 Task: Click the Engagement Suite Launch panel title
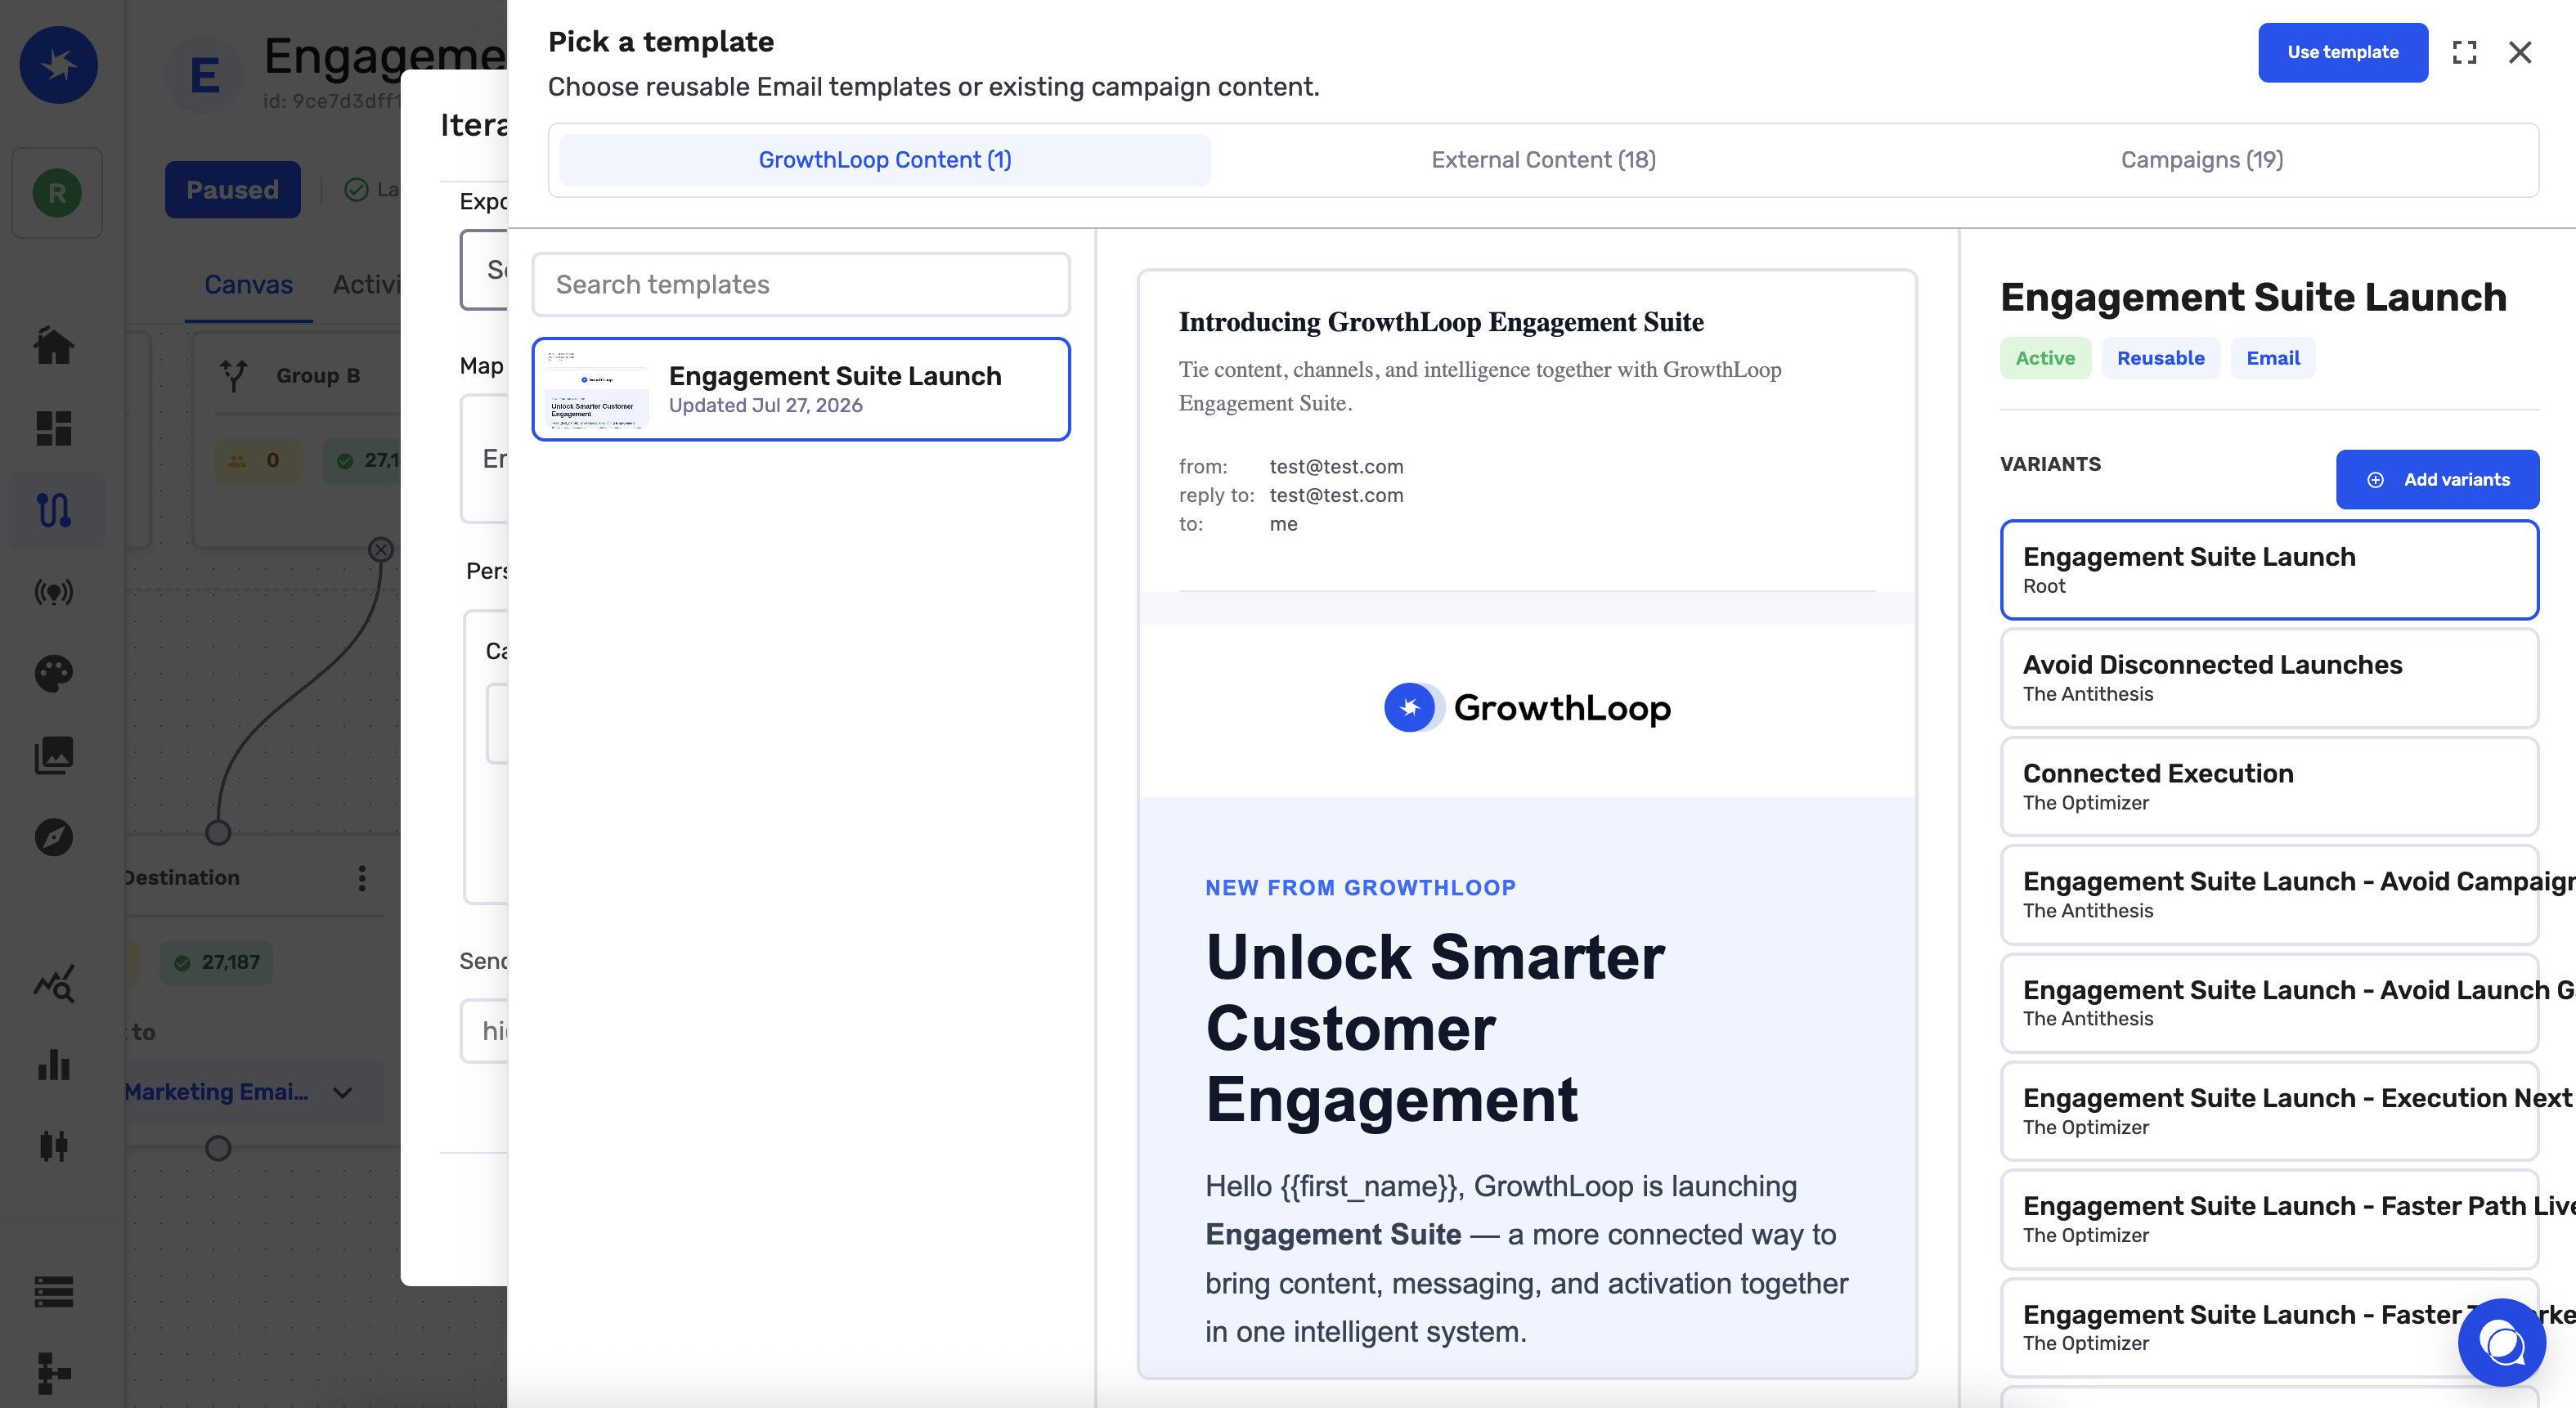2253,297
